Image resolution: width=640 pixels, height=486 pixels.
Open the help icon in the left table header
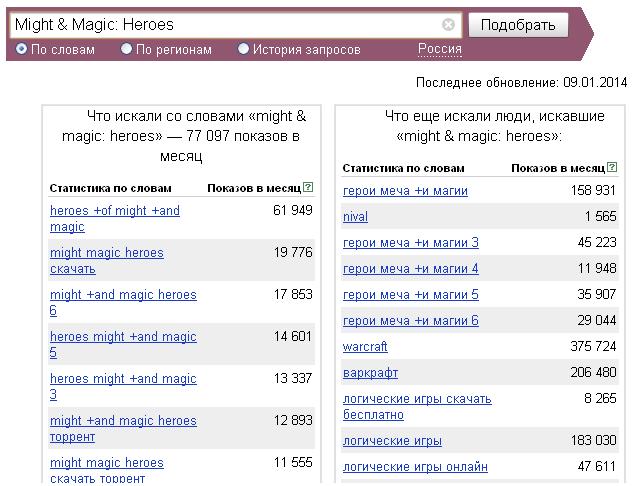tap(308, 187)
